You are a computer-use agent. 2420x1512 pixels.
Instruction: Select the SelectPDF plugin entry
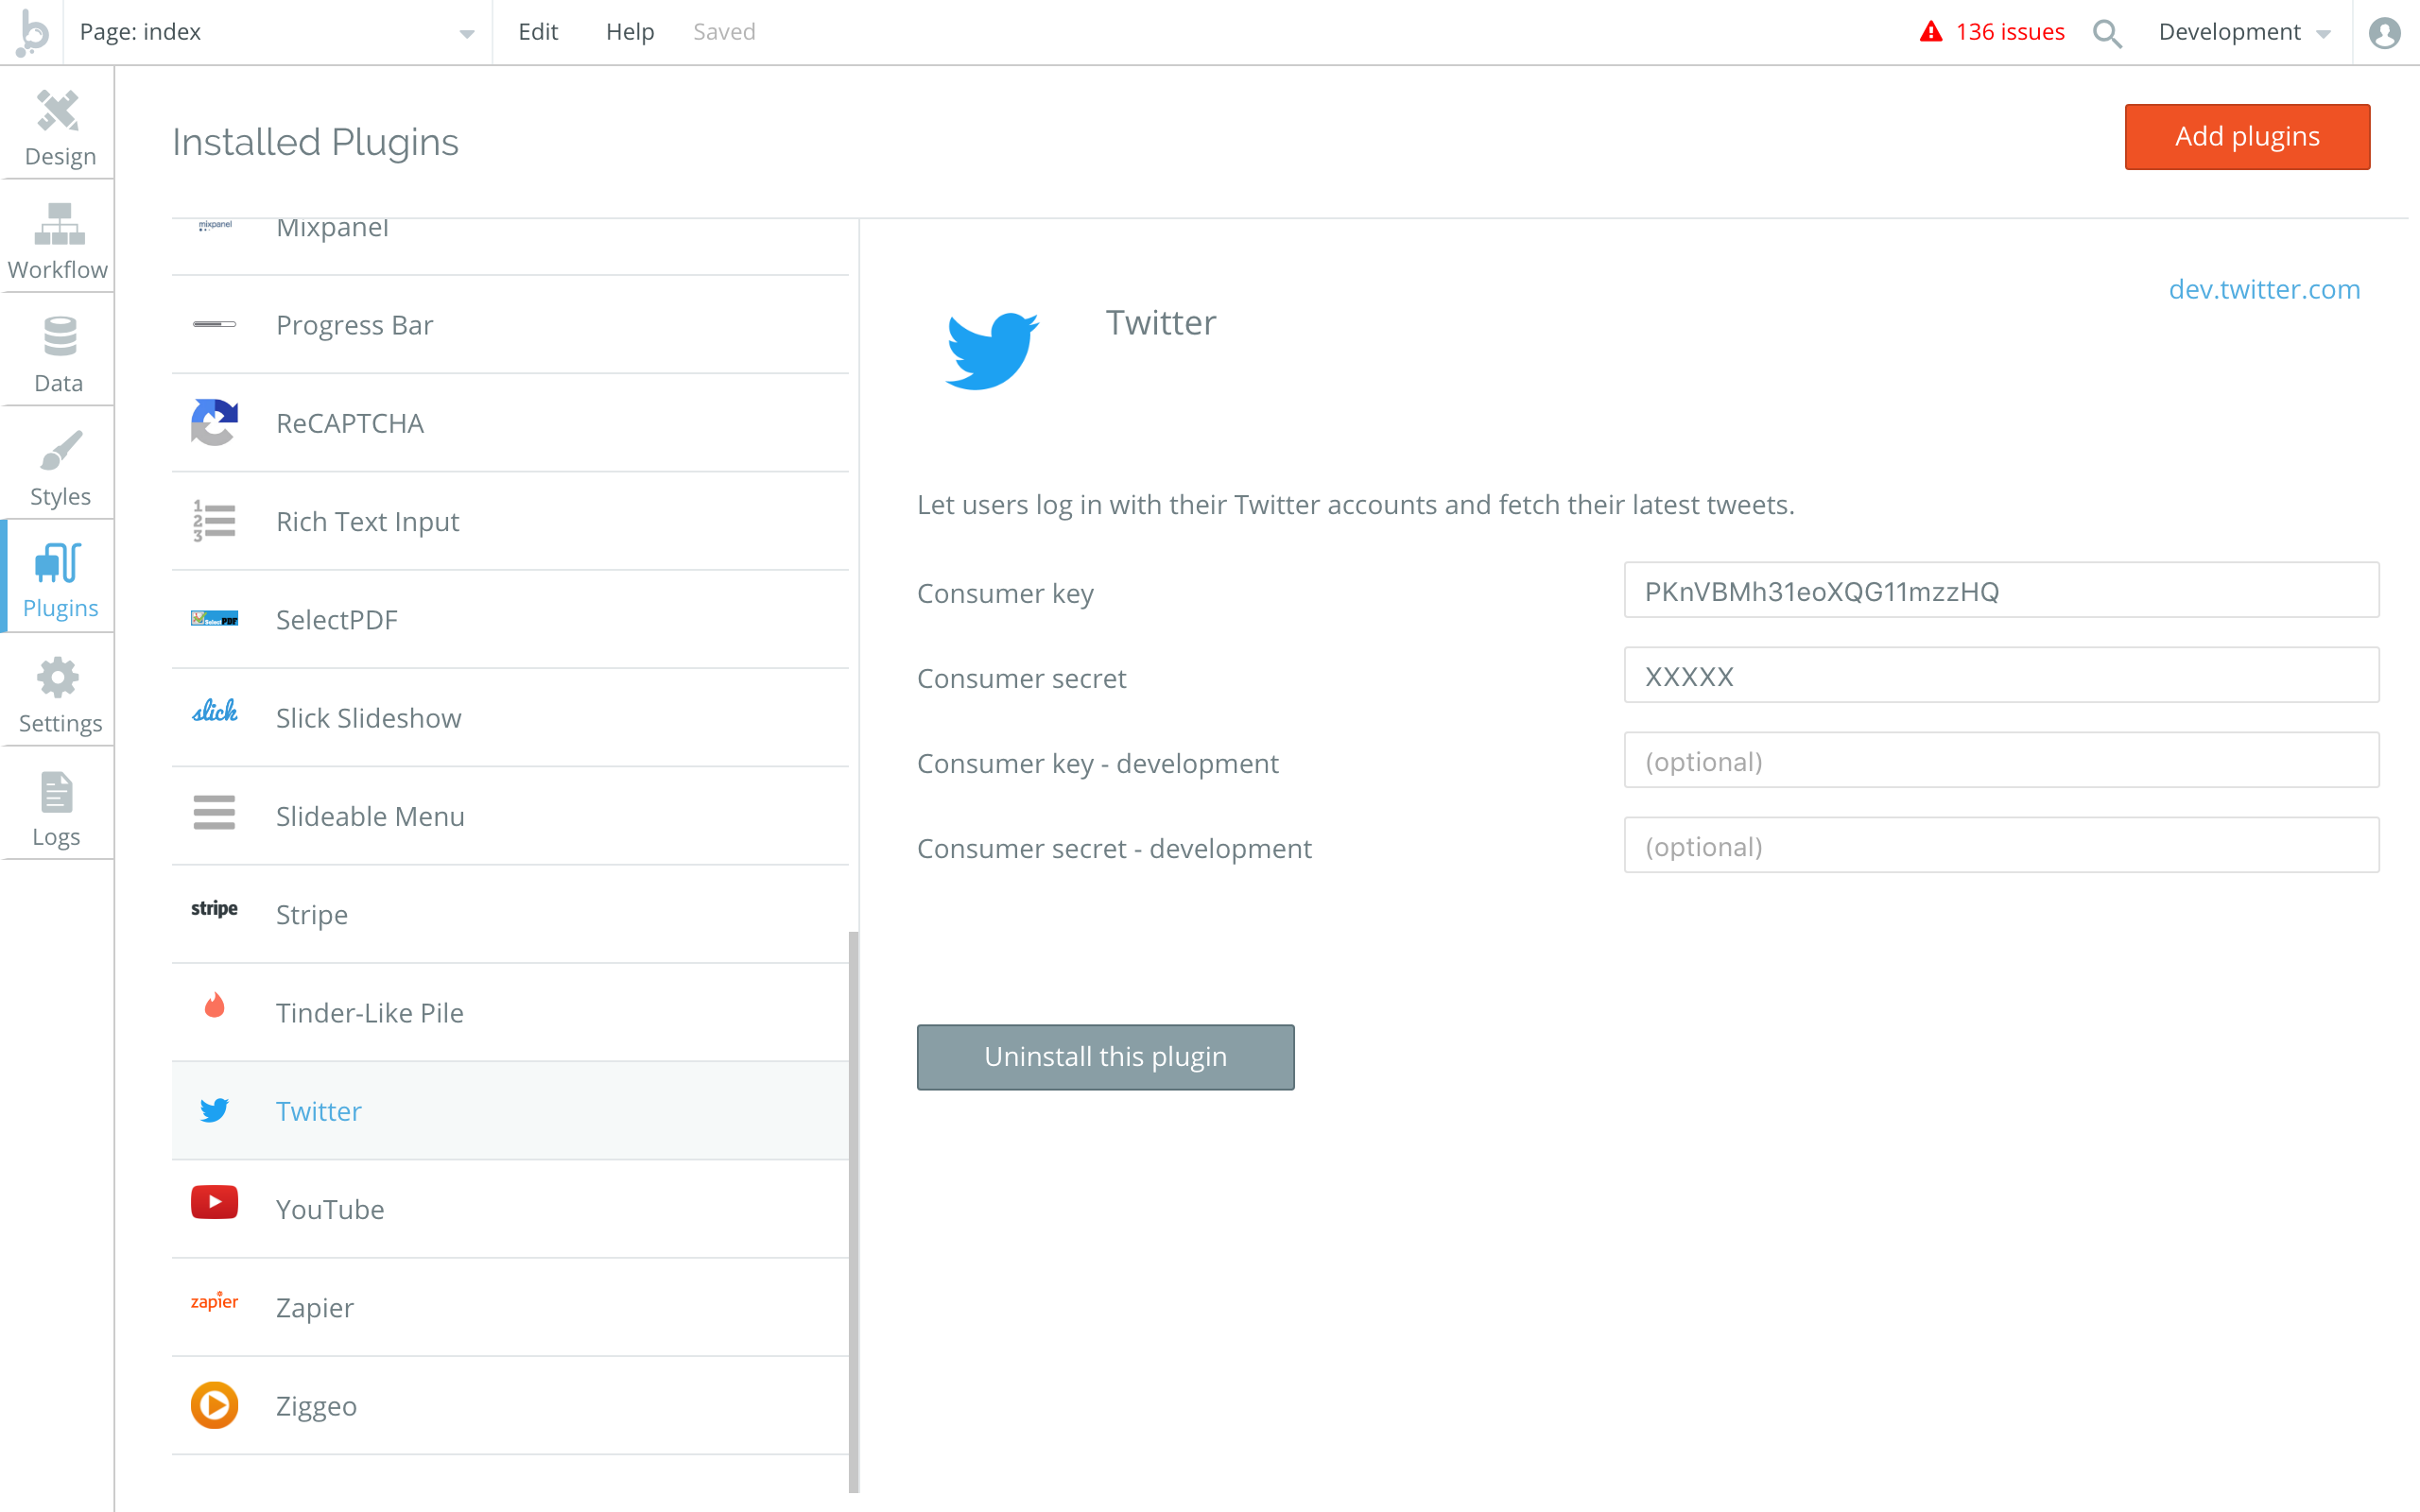tap(510, 619)
